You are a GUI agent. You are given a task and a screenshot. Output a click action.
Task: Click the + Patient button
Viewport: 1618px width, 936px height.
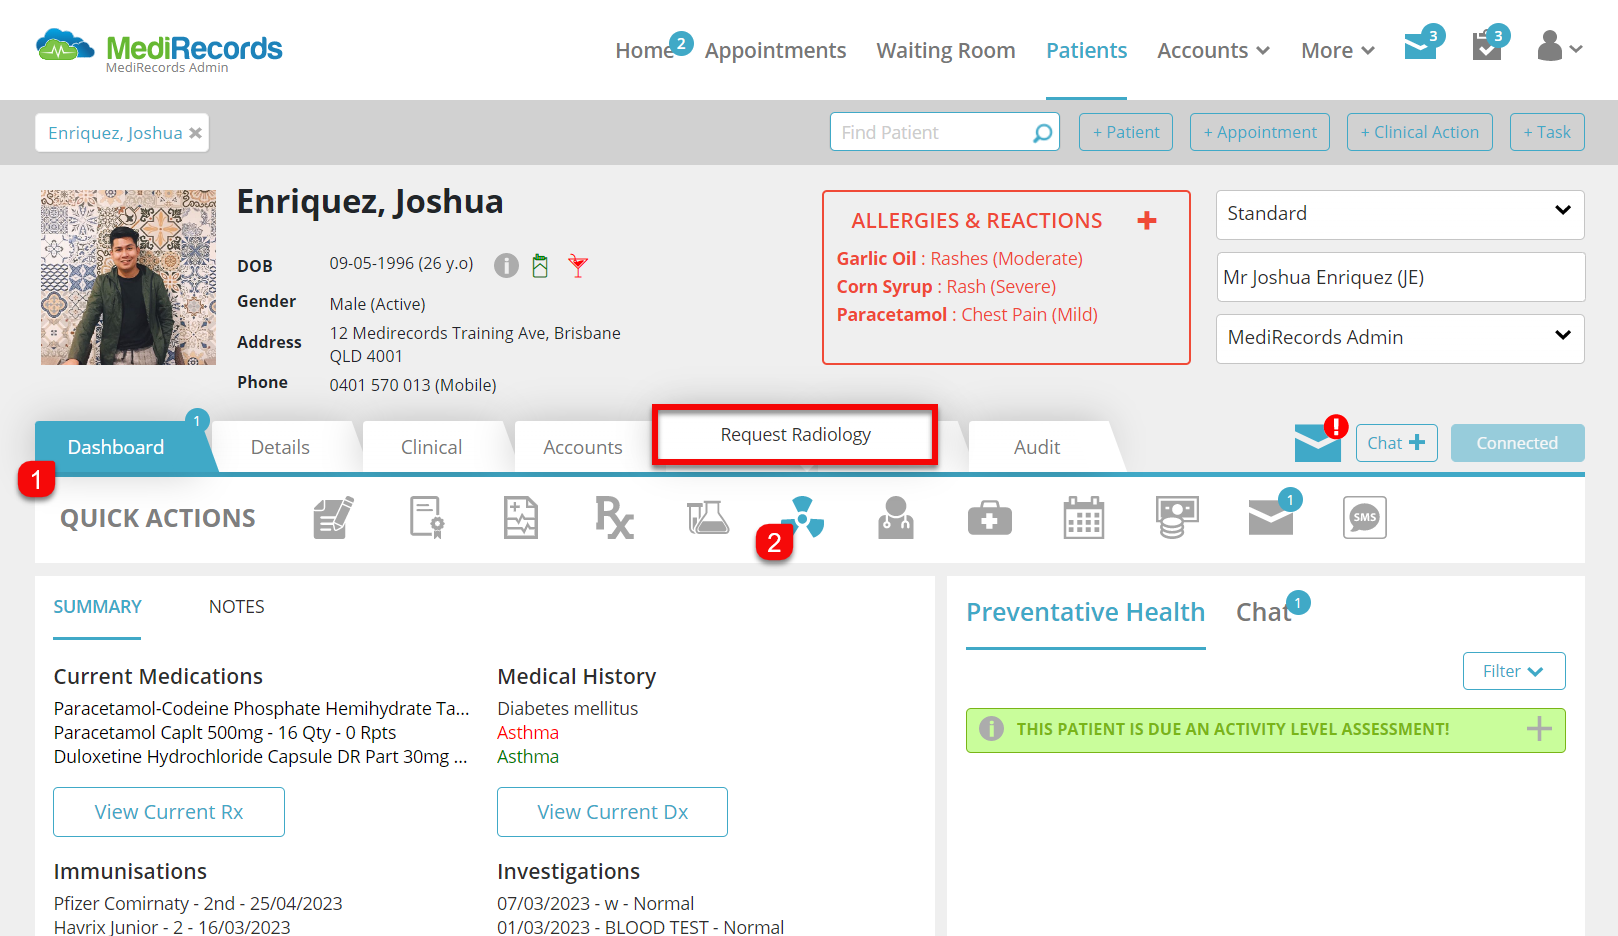[x=1126, y=132]
